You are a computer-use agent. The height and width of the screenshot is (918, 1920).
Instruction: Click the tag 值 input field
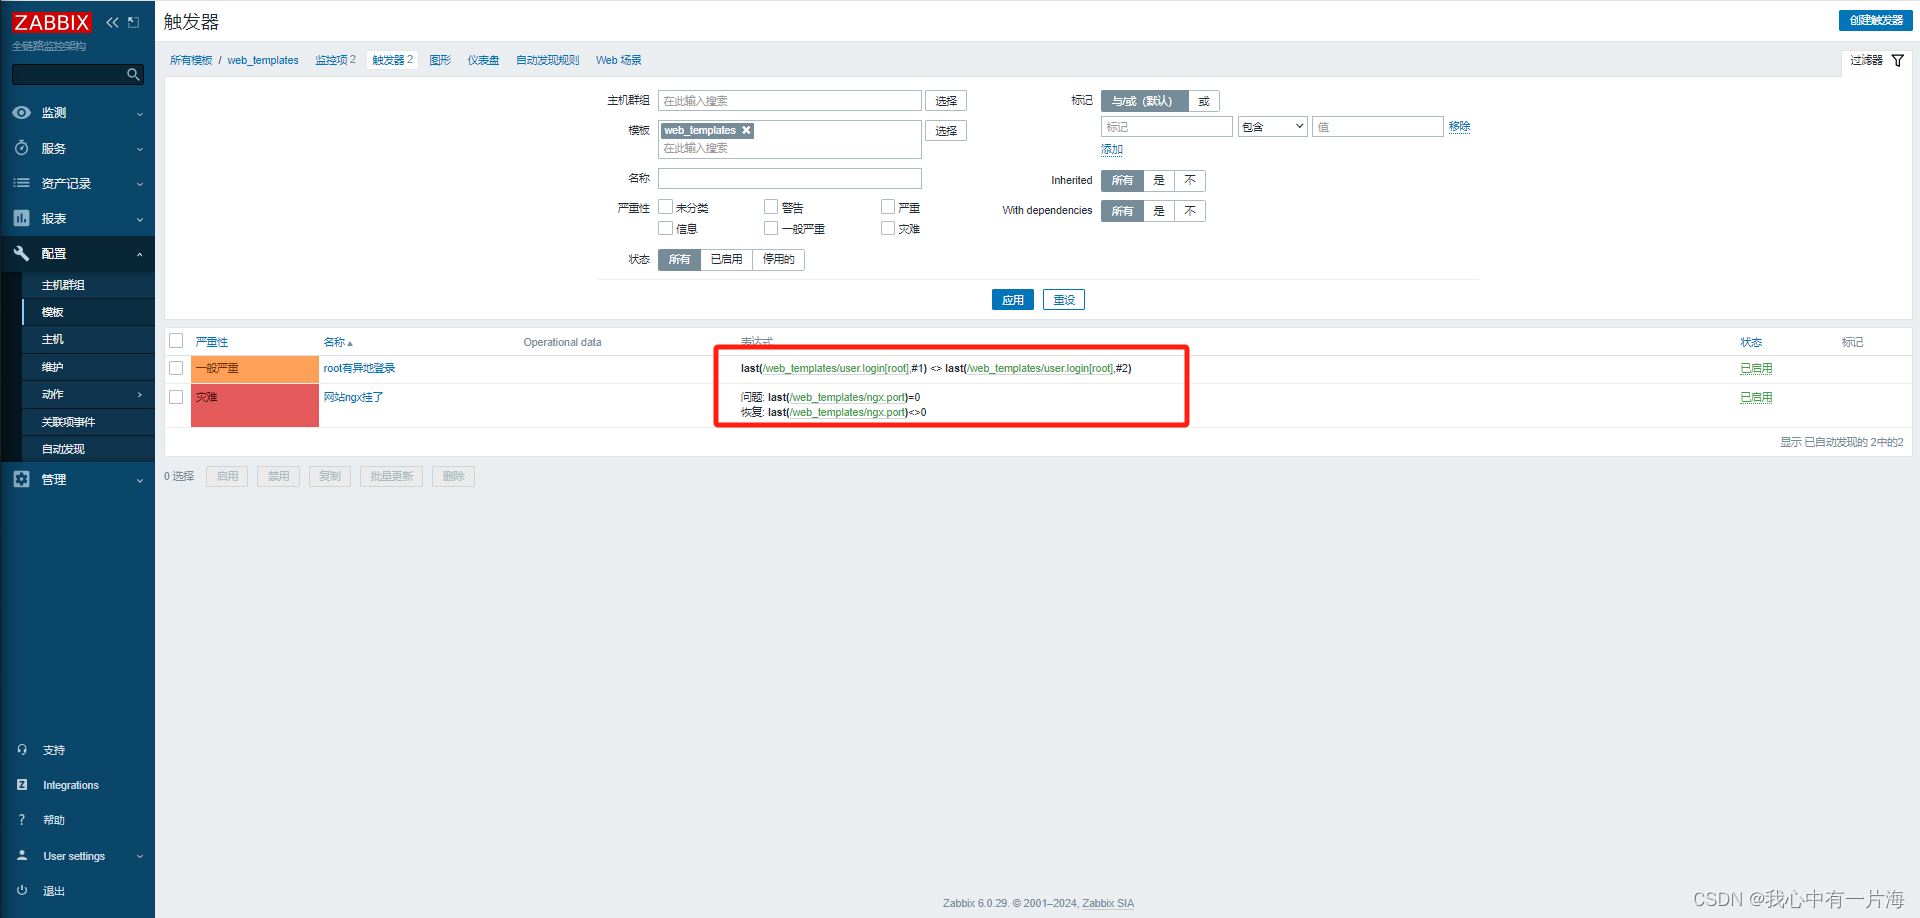[1377, 127]
